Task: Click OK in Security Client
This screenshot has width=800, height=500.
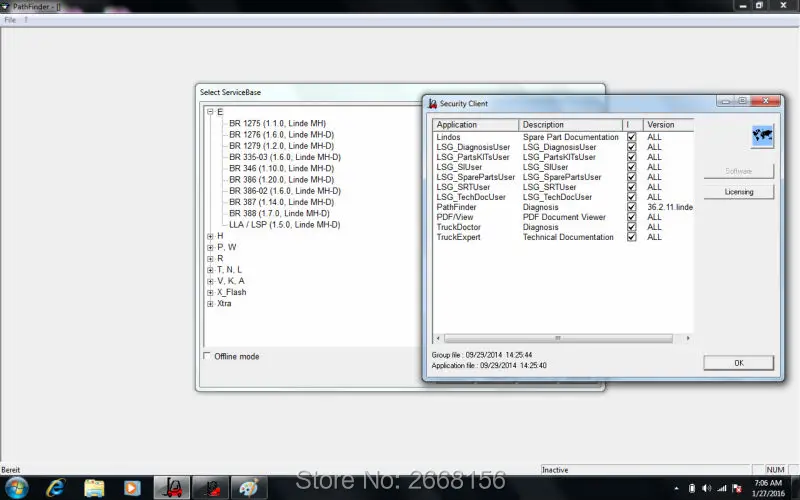Action: [x=739, y=363]
